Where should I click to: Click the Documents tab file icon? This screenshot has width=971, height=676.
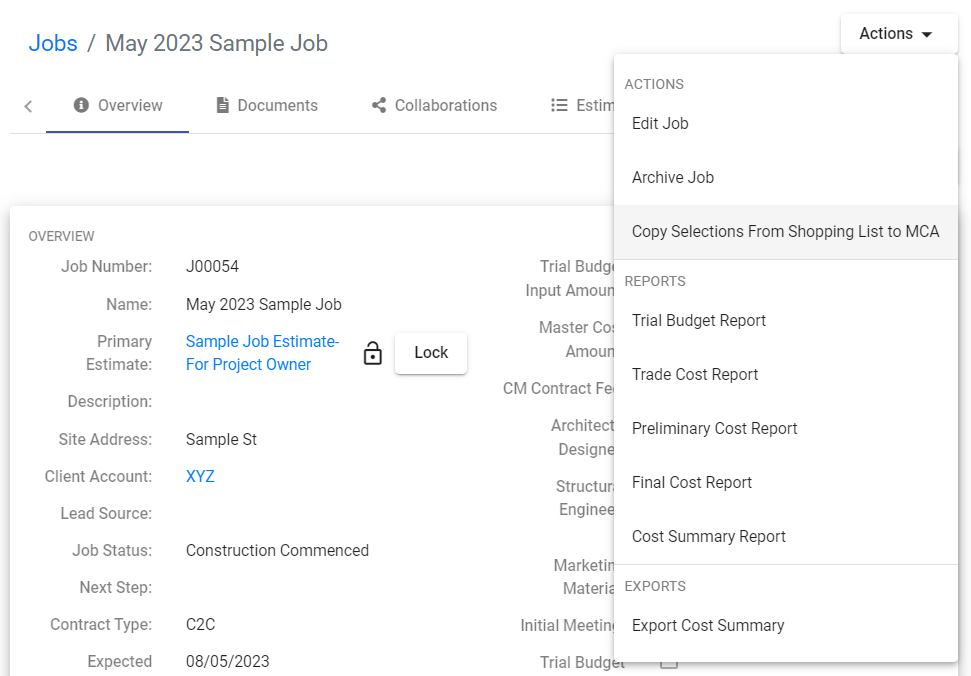(223, 106)
